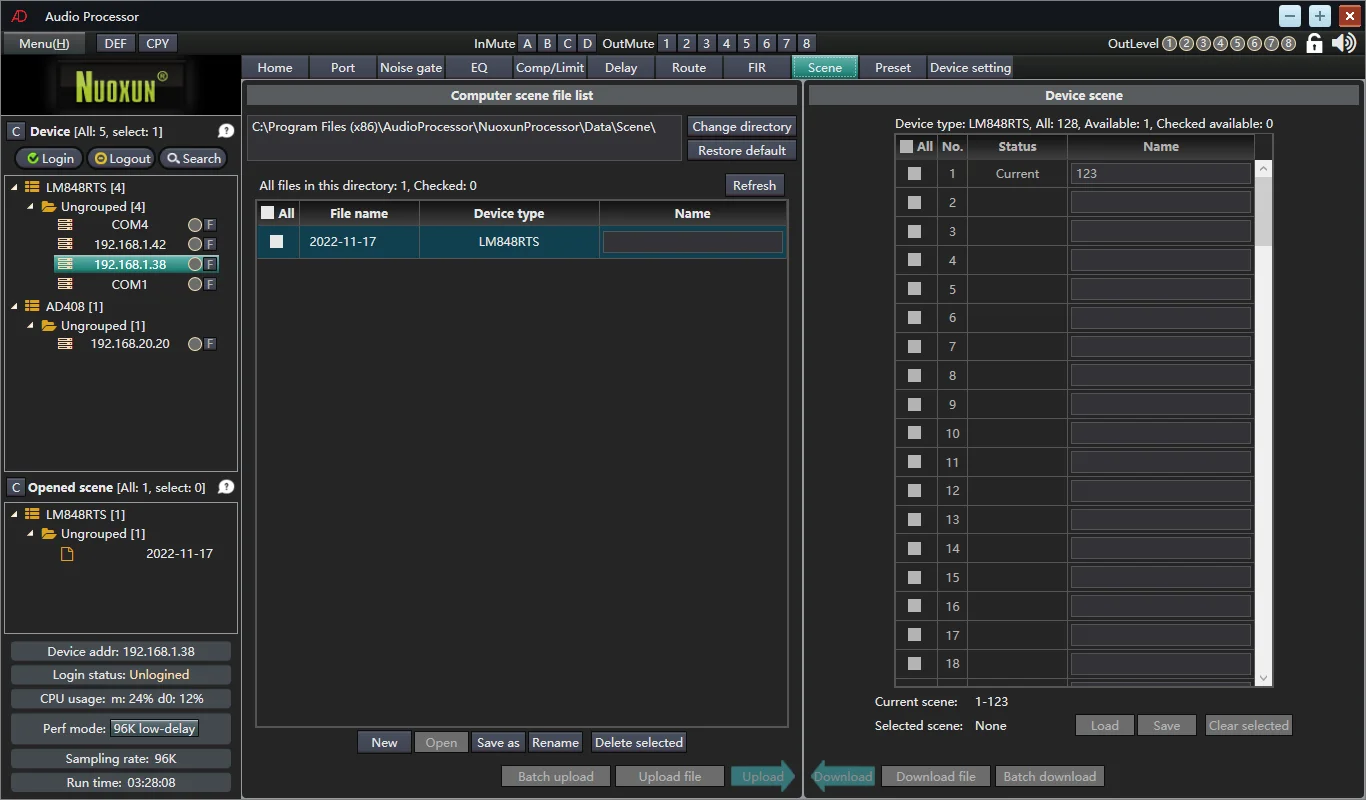The height and width of the screenshot is (800, 1366).
Task: Click the help bubble beside Opened scene
Action: pos(226,487)
